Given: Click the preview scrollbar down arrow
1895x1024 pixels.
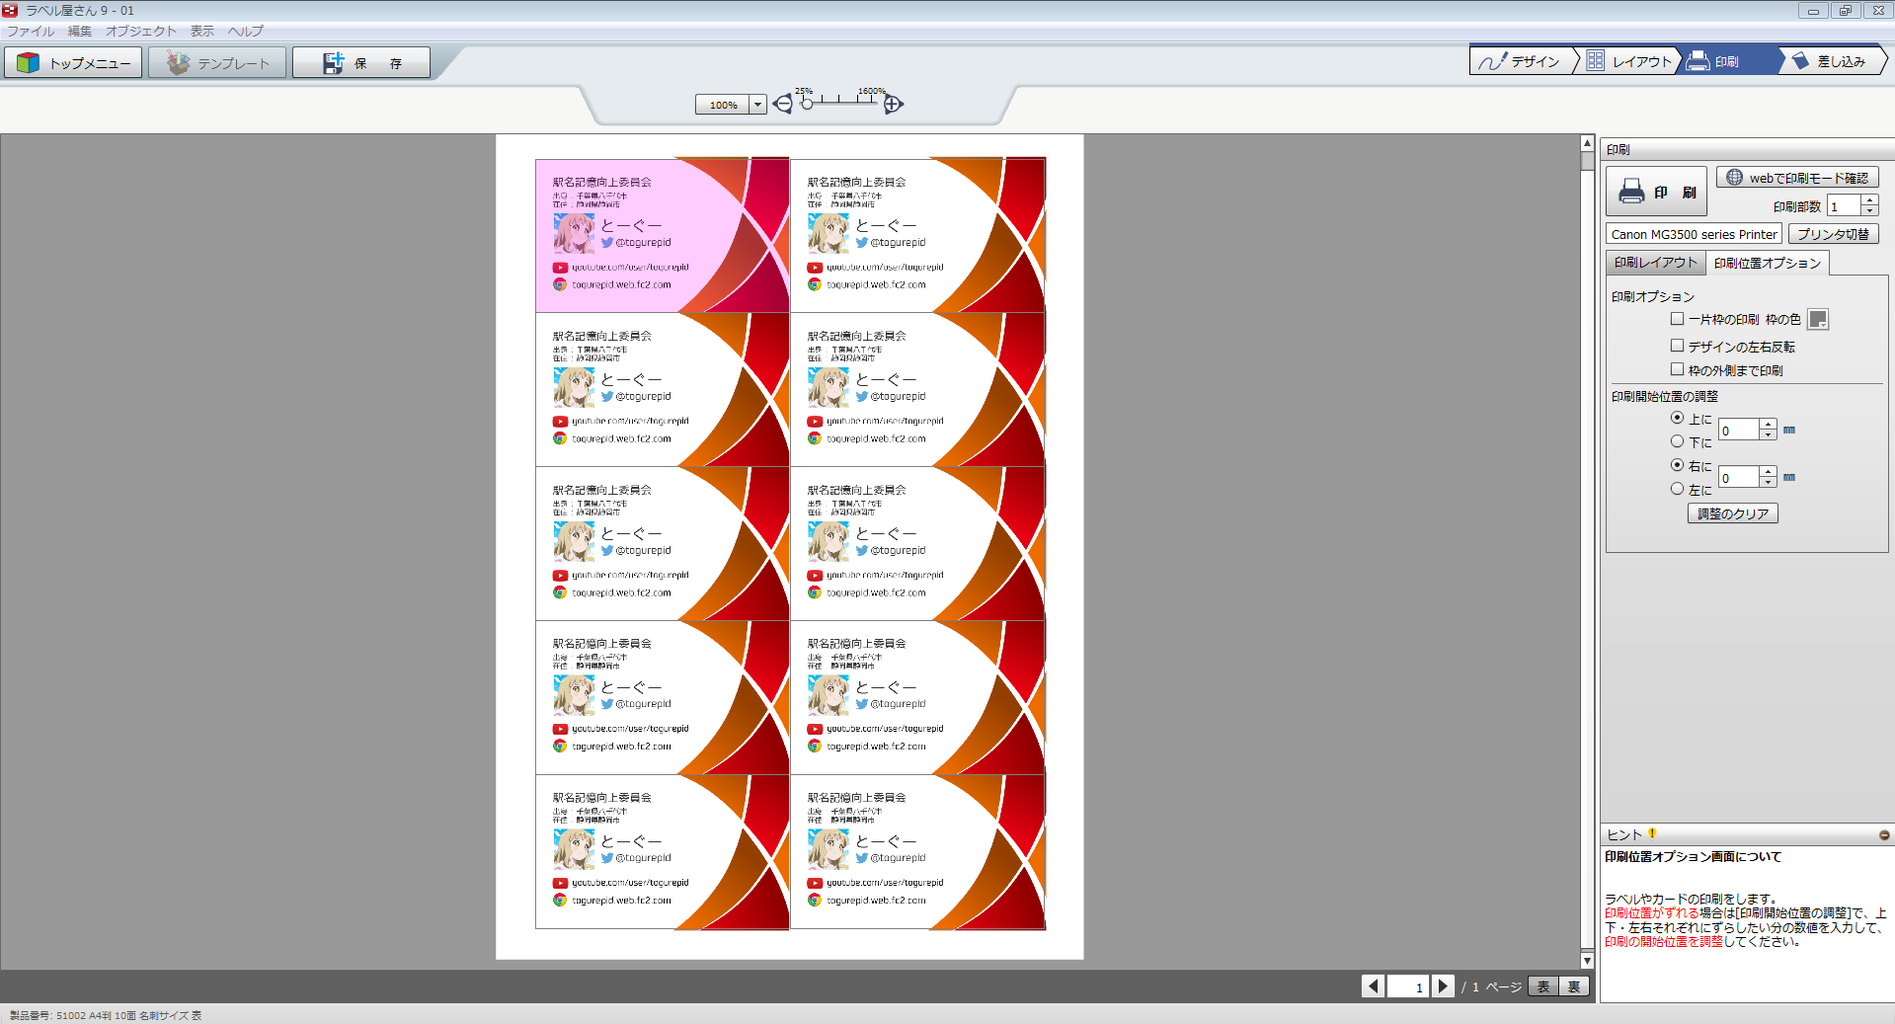Looking at the screenshot, I should click(1587, 961).
